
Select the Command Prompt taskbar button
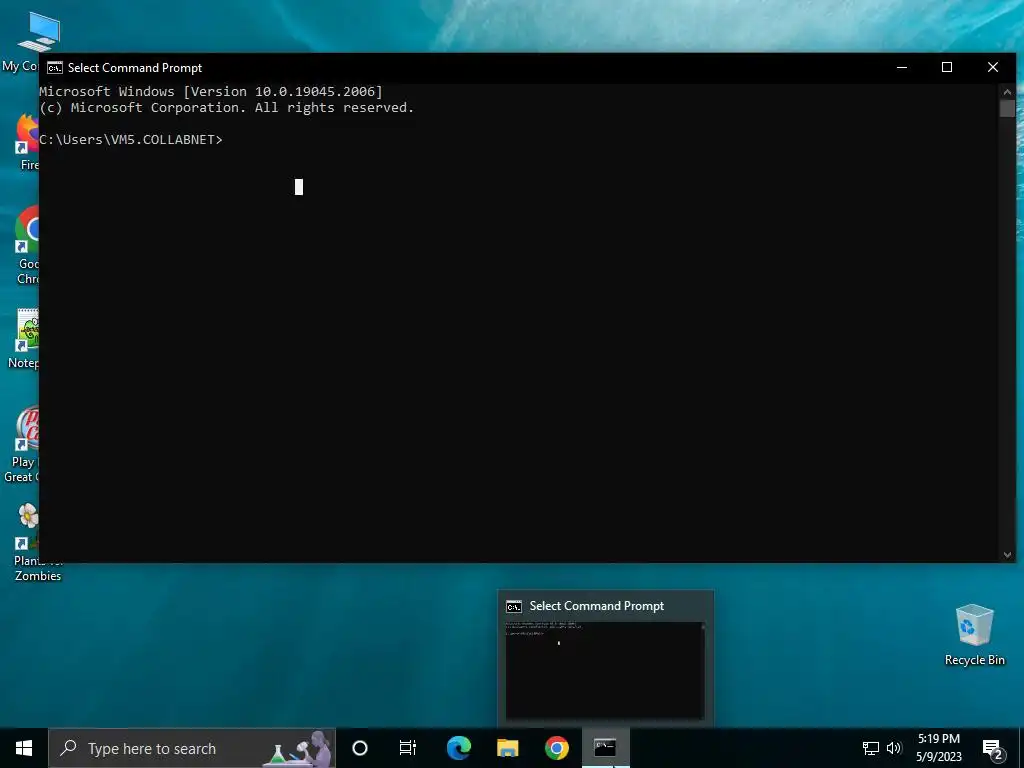pos(605,748)
